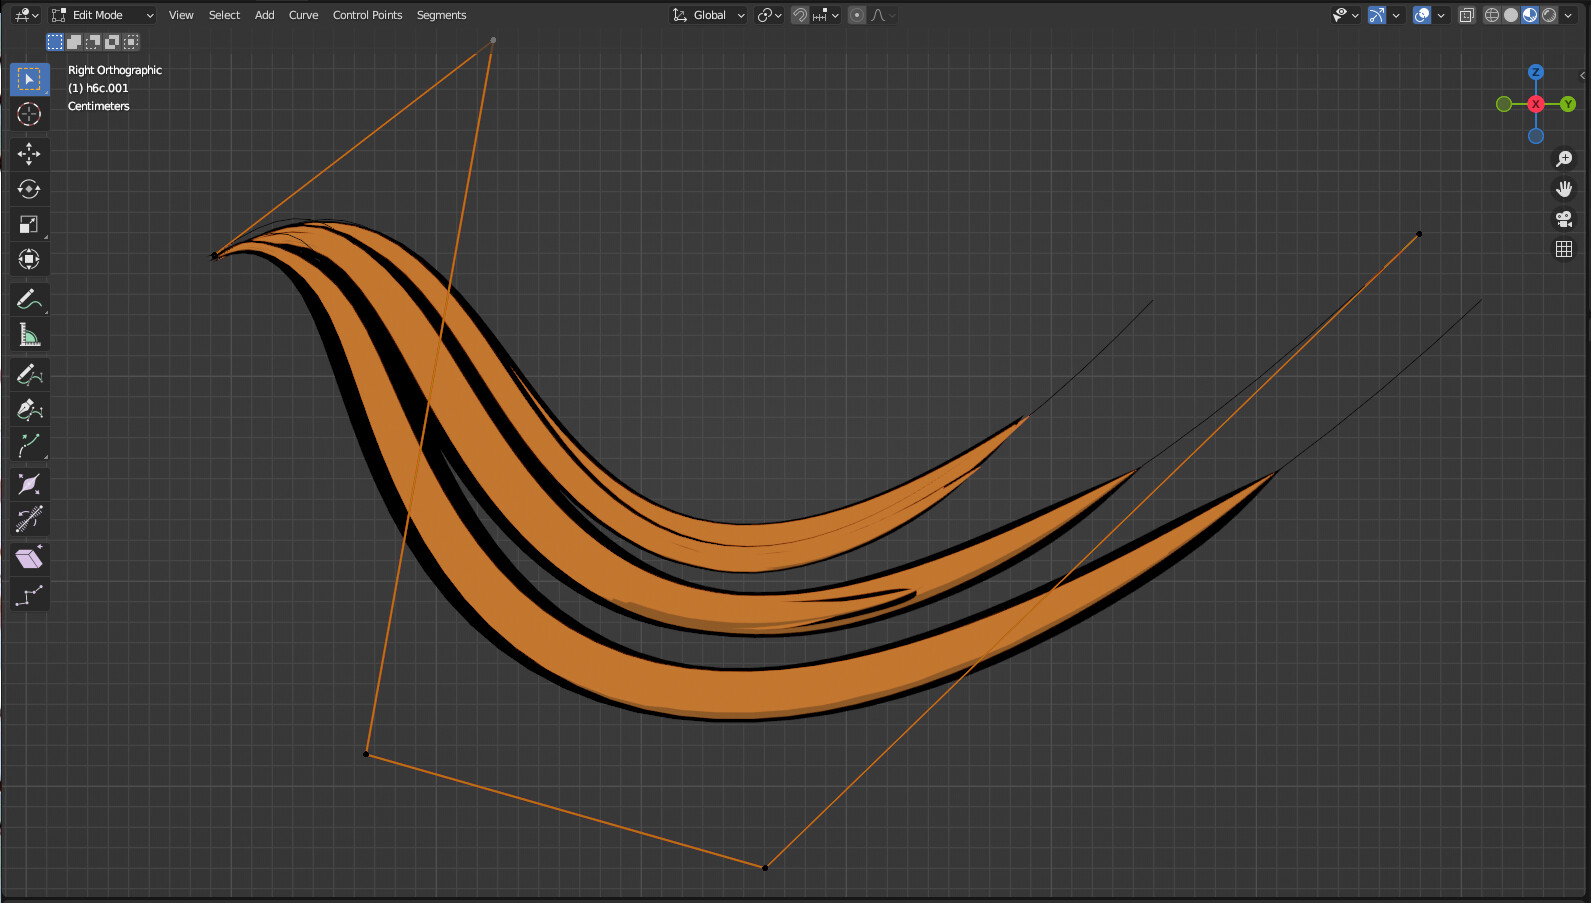The image size is (1591, 903).
Task: Open the Segments menu
Action: (x=441, y=15)
